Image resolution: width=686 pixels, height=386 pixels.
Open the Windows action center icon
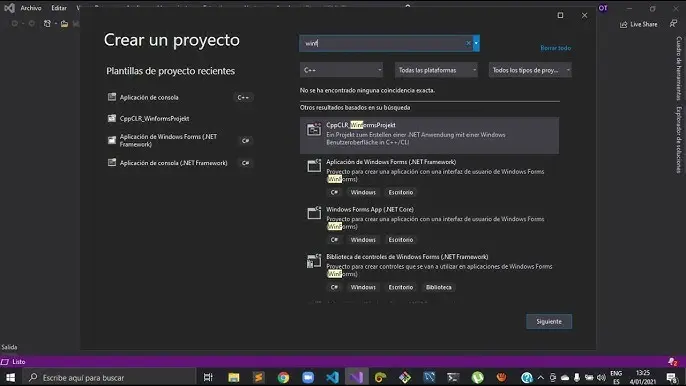pos(671,377)
